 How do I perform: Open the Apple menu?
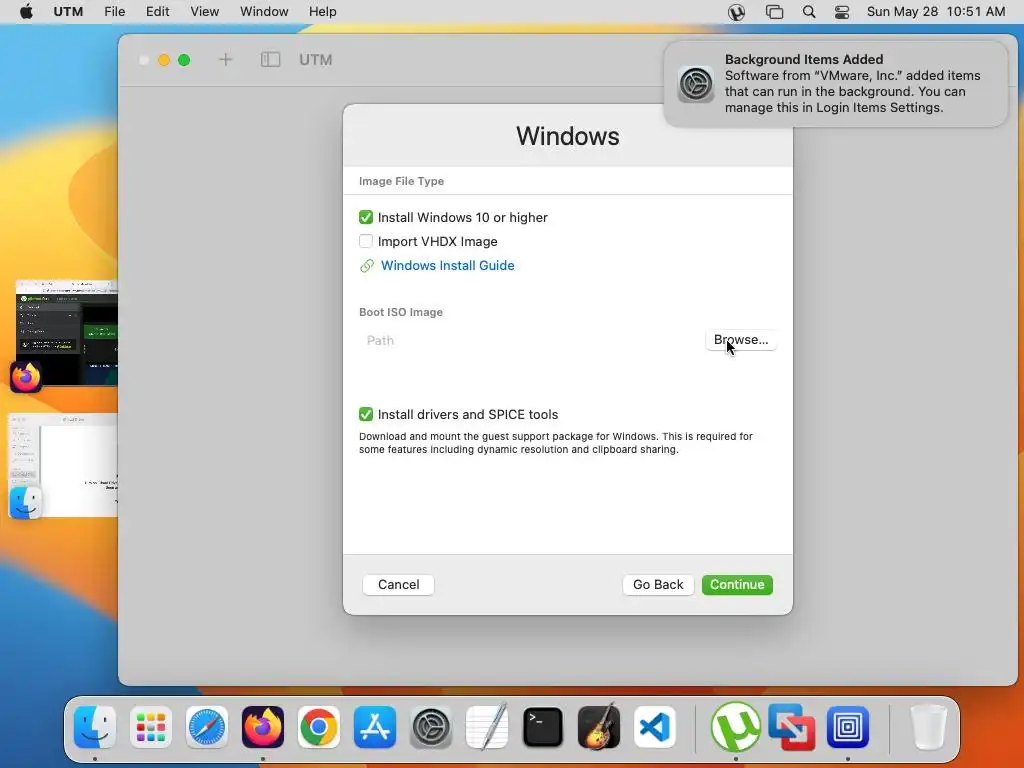pyautogui.click(x=26, y=12)
